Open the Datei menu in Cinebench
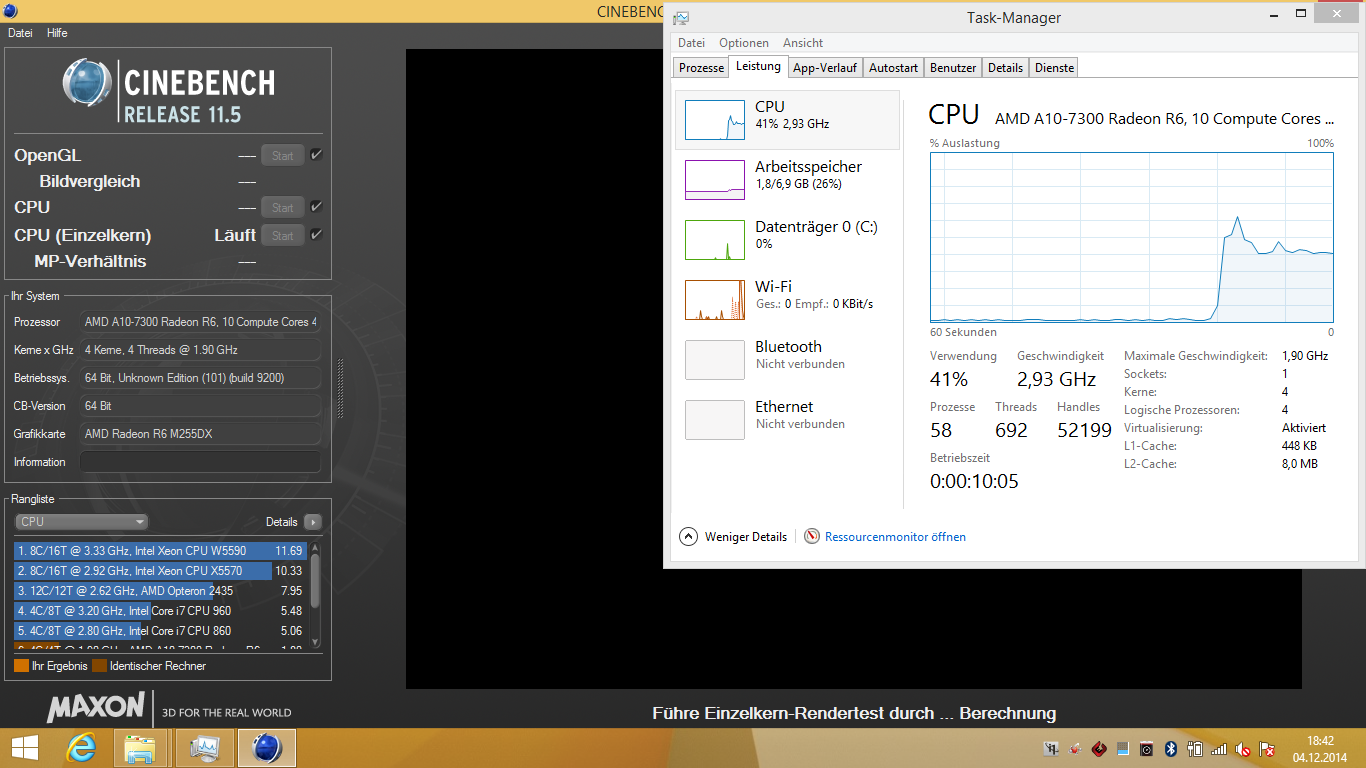Screen dimensions: 1366x768 (x=20, y=33)
